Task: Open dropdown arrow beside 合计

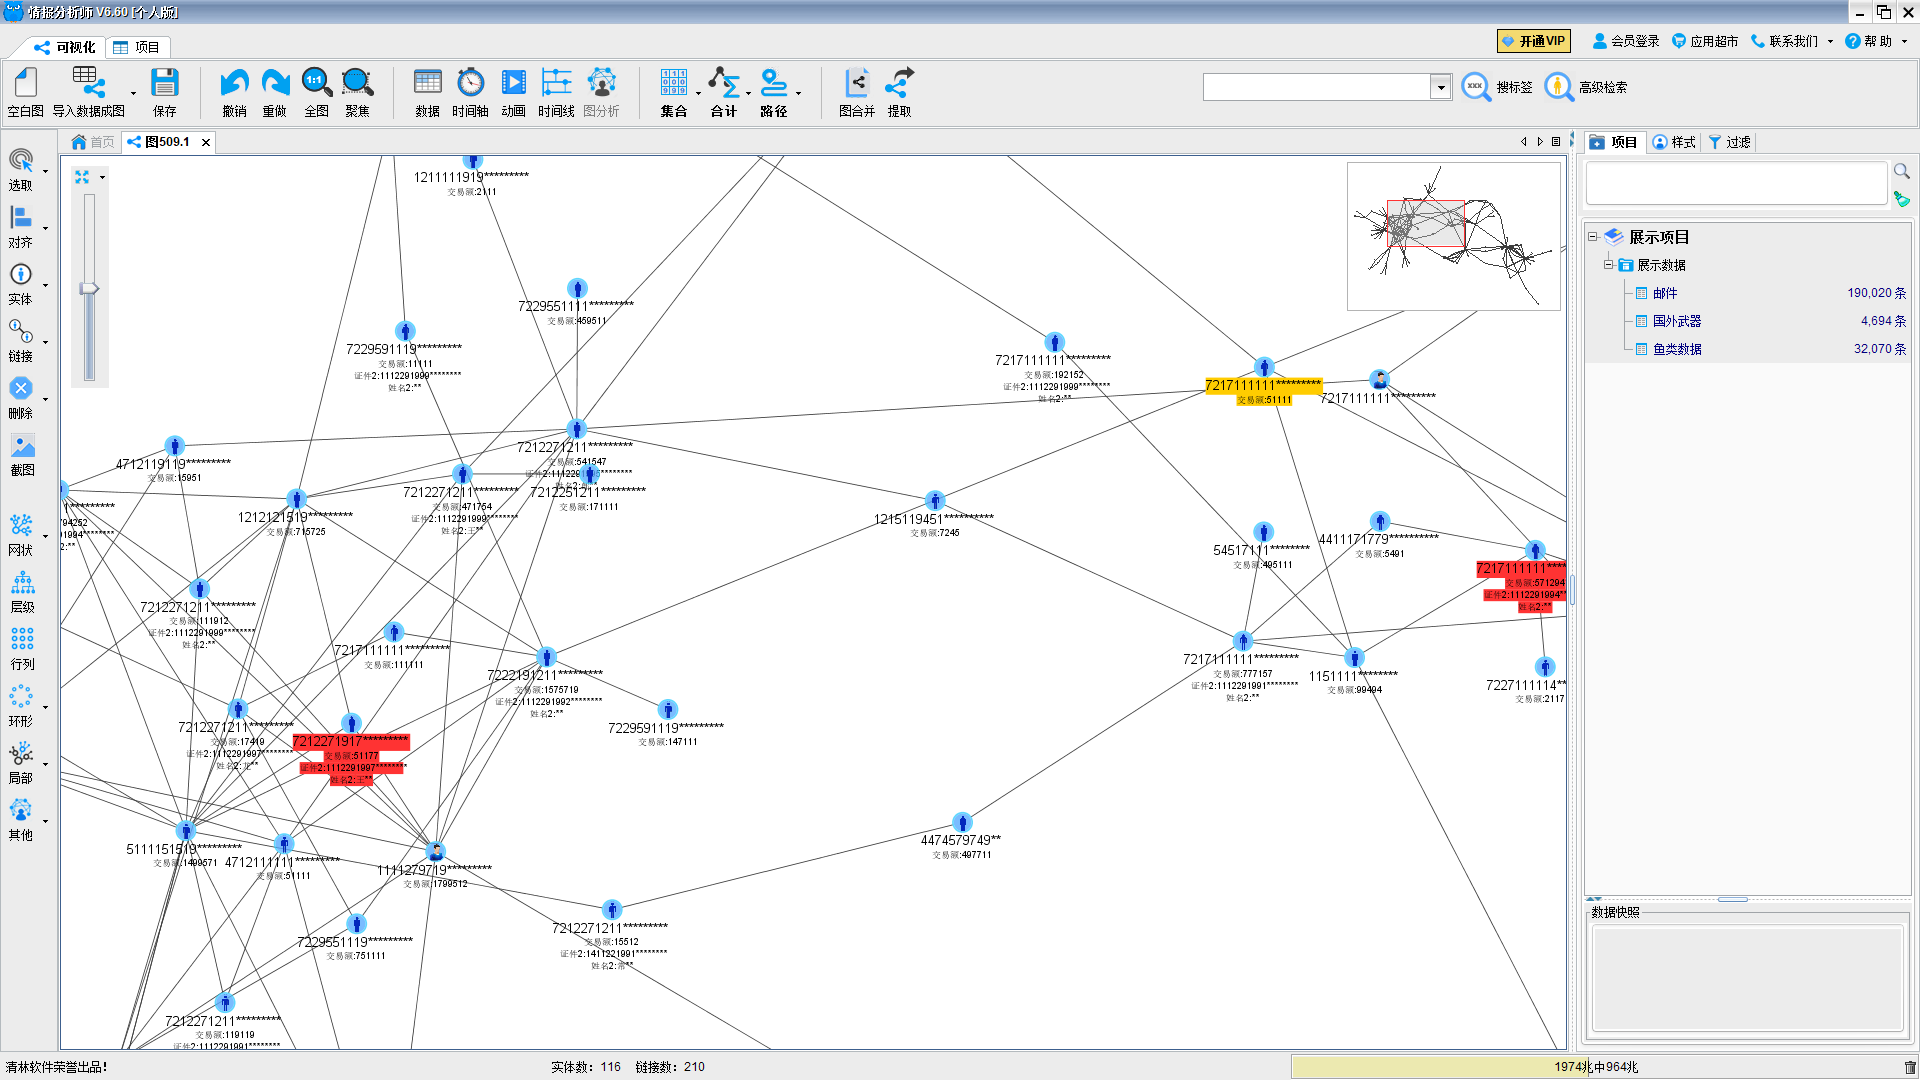Action: tap(748, 94)
